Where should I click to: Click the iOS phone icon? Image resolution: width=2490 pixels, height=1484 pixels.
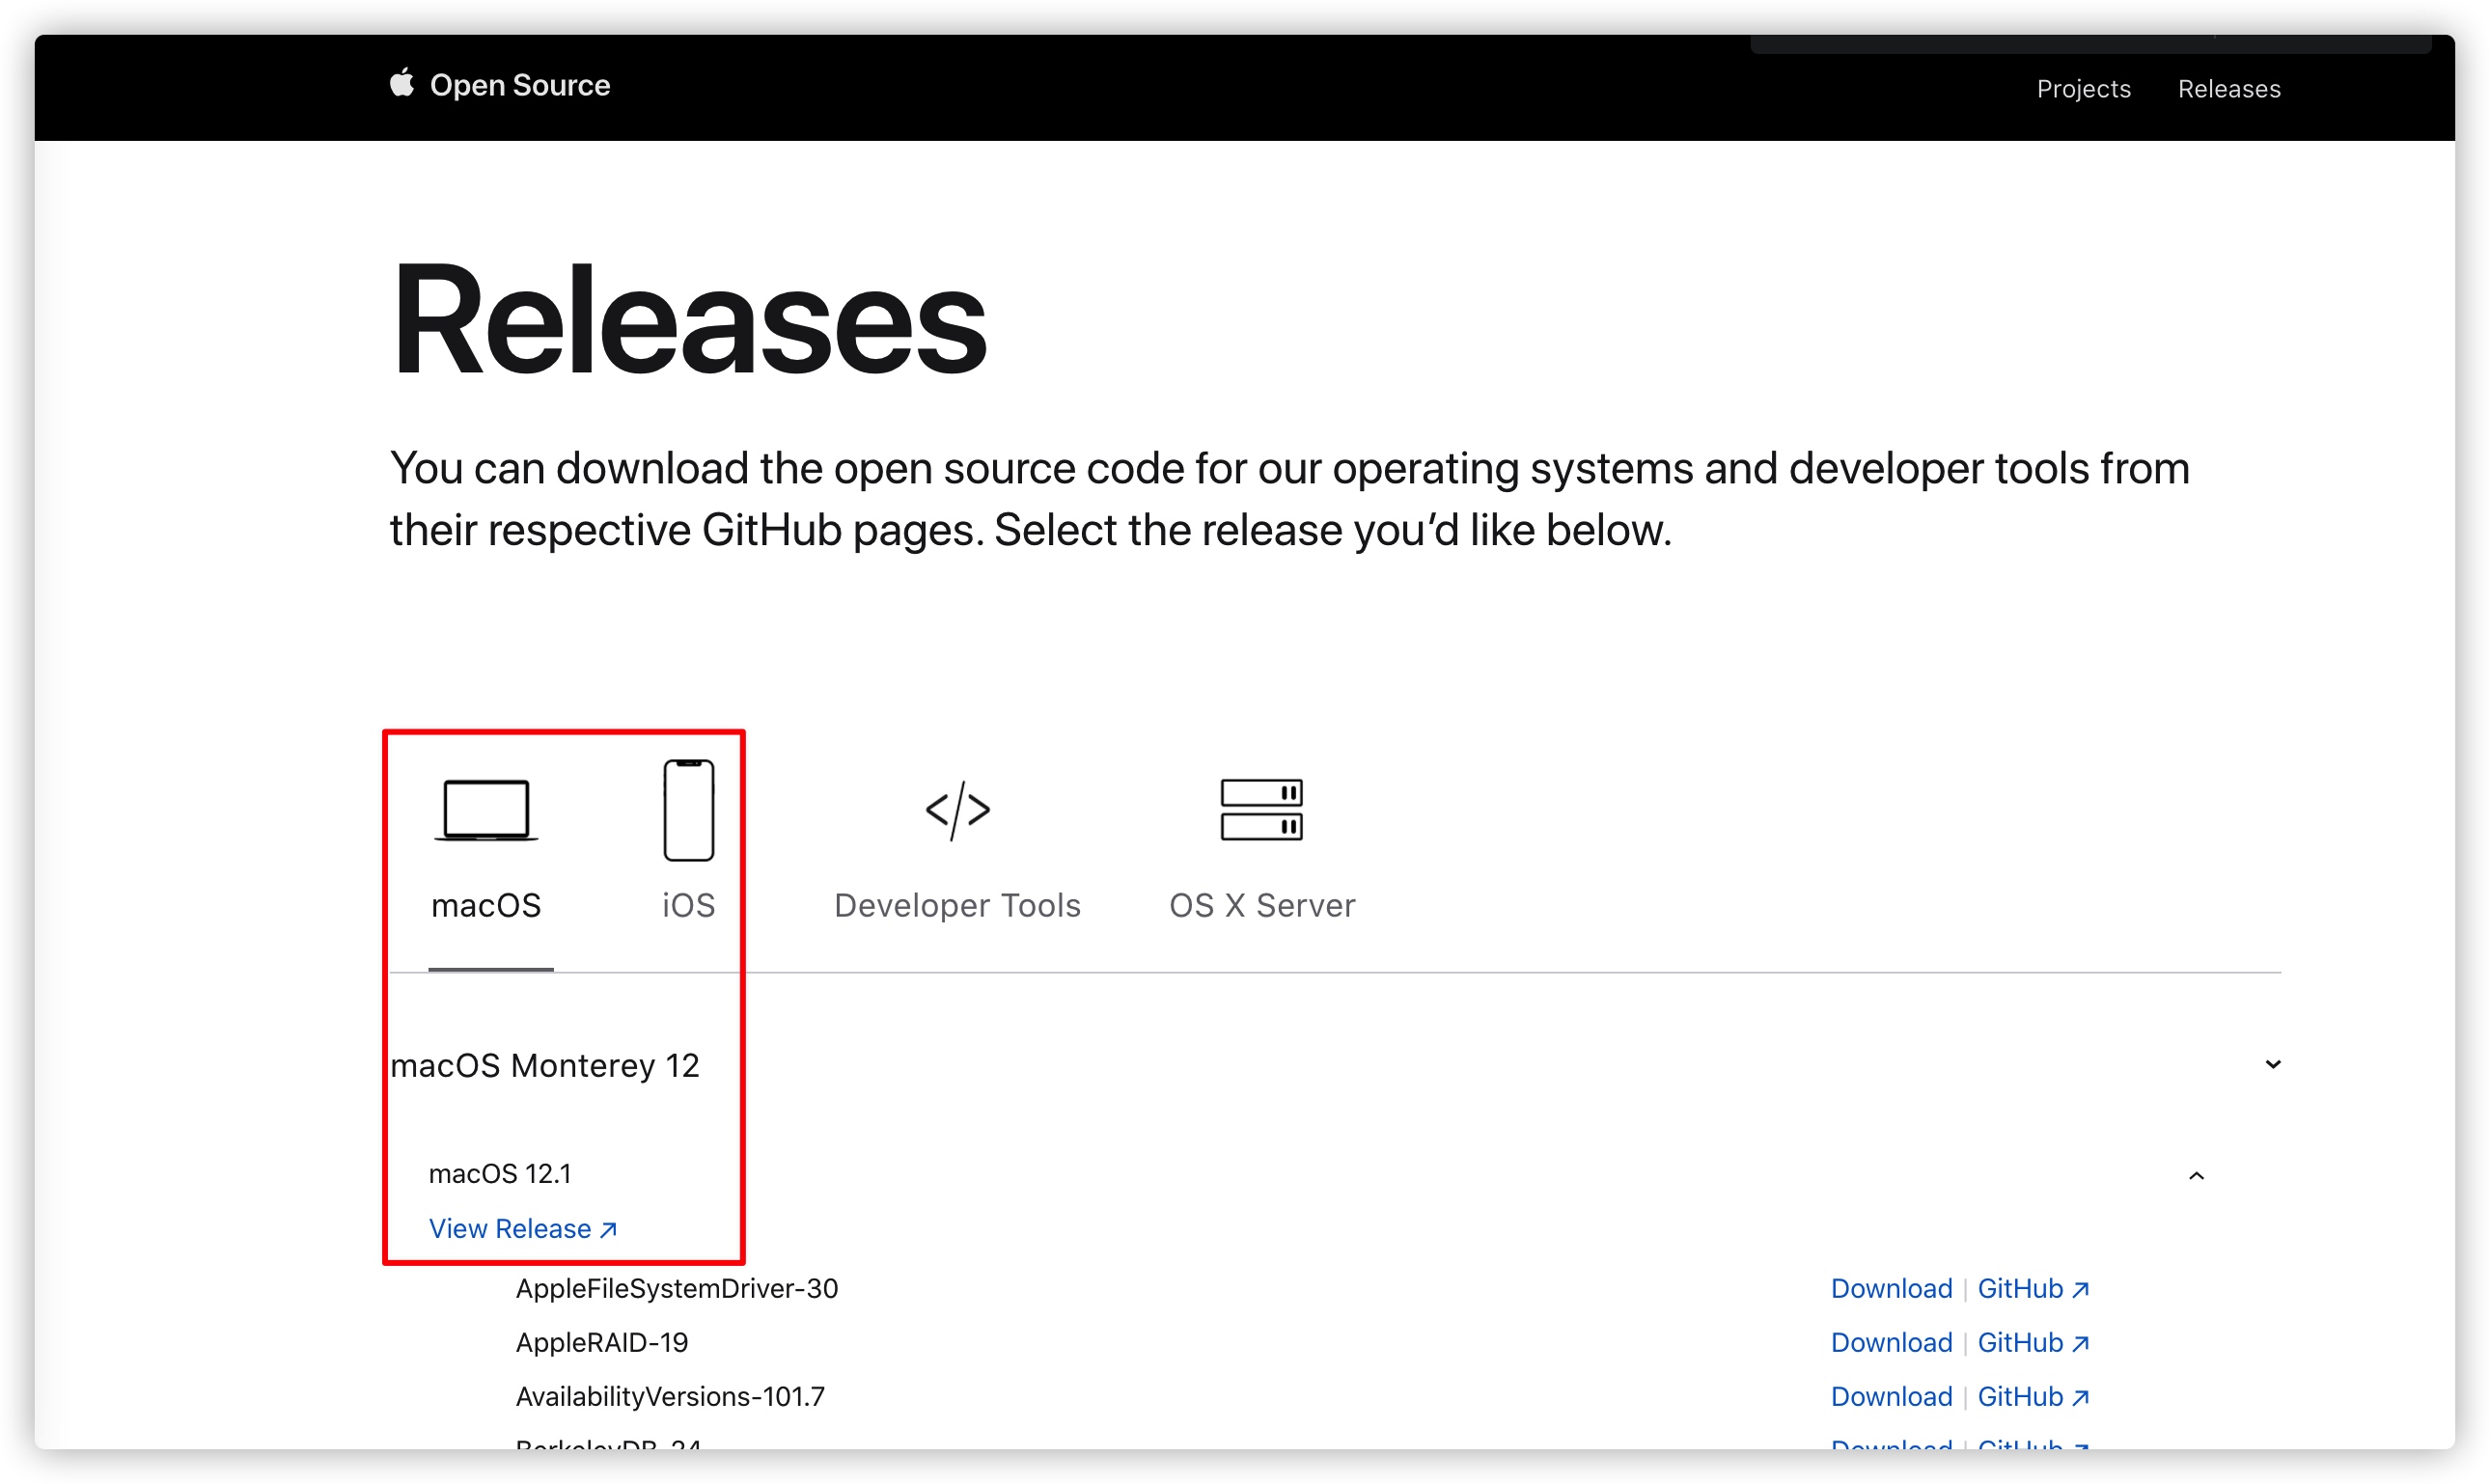688,810
